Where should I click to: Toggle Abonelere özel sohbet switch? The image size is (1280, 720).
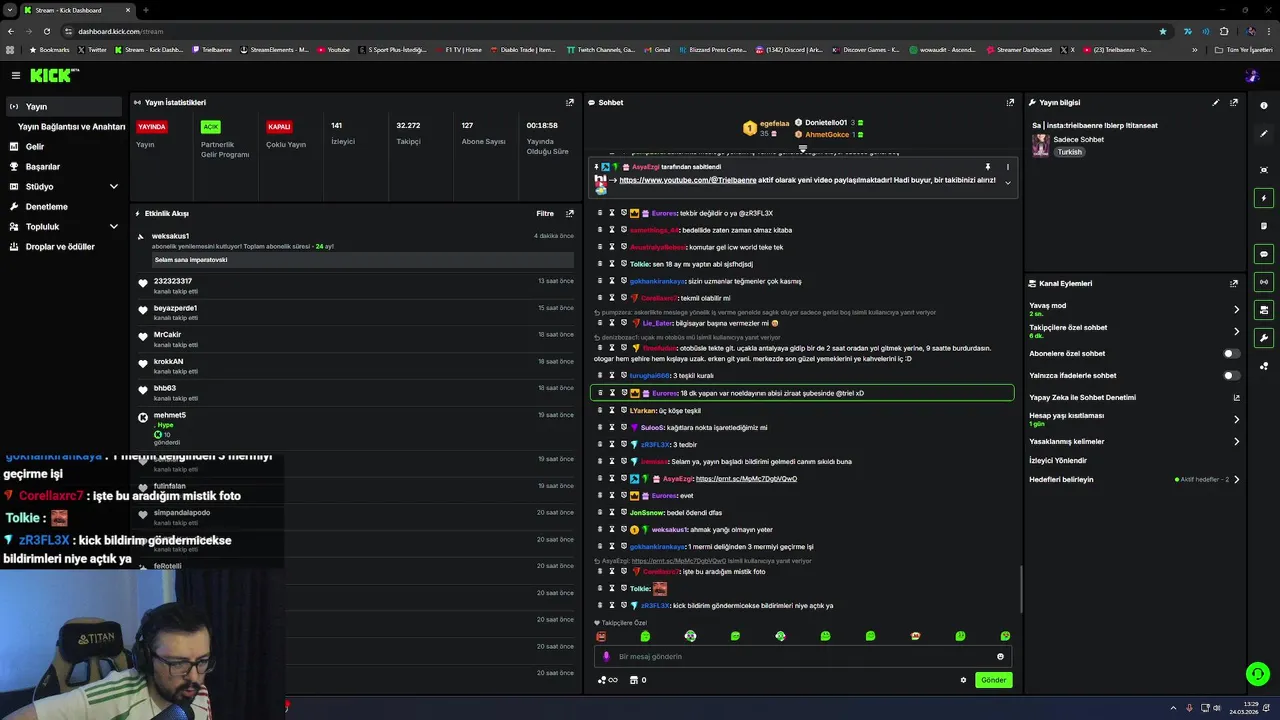[x=1232, y=353]
